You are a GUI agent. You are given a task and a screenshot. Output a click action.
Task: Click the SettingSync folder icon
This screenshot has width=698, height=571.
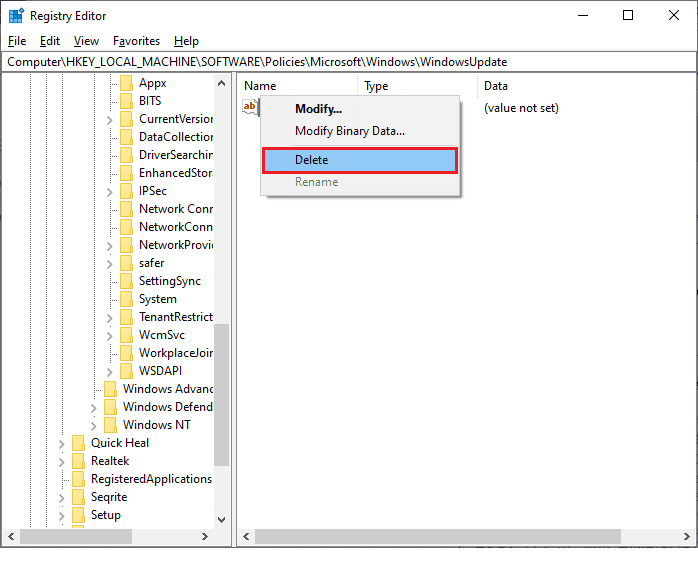(126, 281)
